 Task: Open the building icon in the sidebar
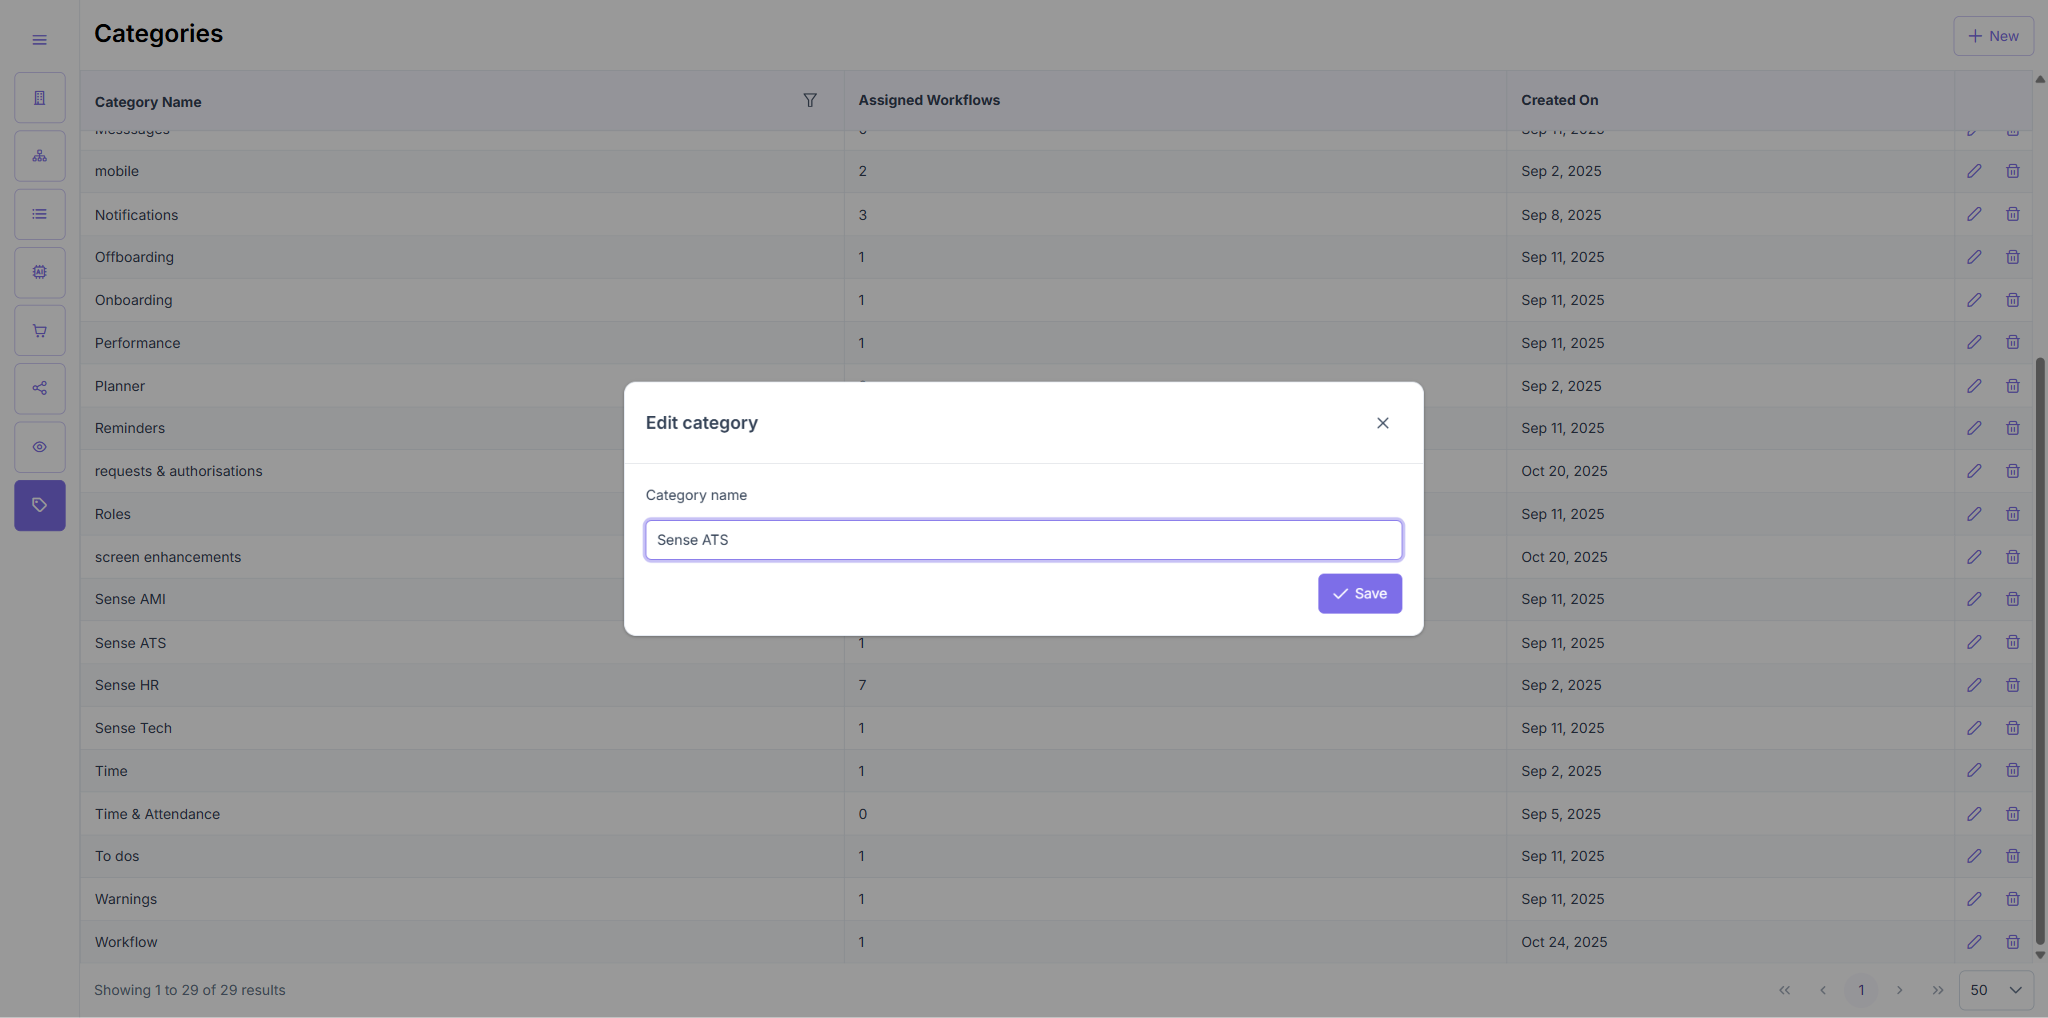click(x=40, y=98)
